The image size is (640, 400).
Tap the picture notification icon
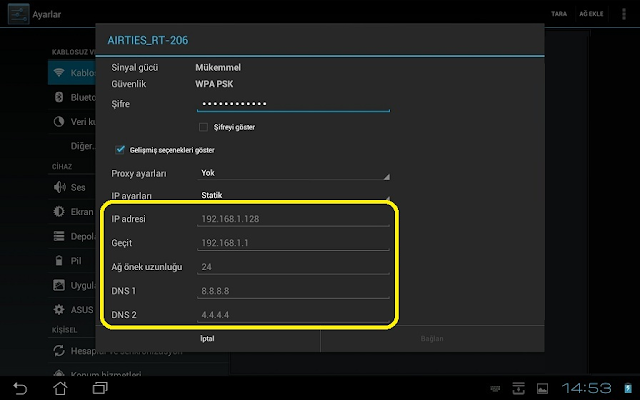pos(542,388)
